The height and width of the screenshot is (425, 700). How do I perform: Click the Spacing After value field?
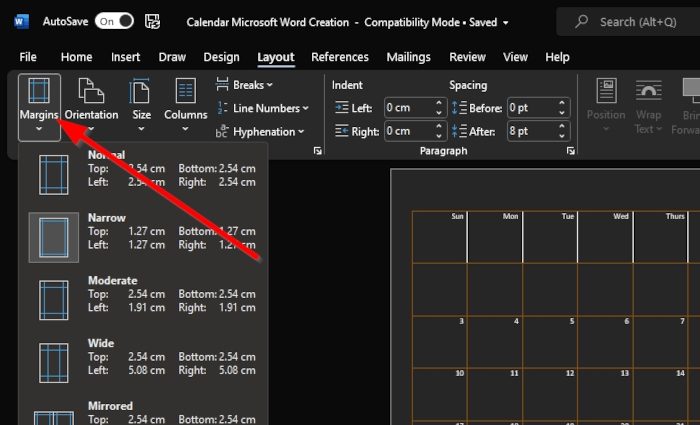coord(531,131)
